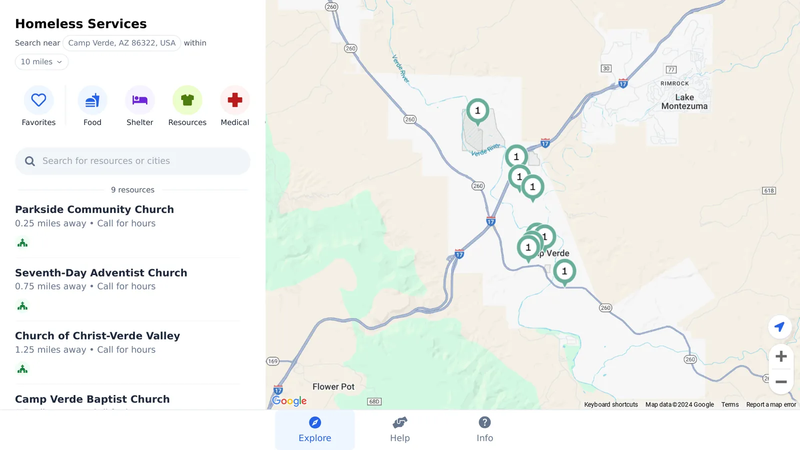Click the northernmost map marker pin
Image resolution: width=800 pixels, height=450 pixels.
478,112
